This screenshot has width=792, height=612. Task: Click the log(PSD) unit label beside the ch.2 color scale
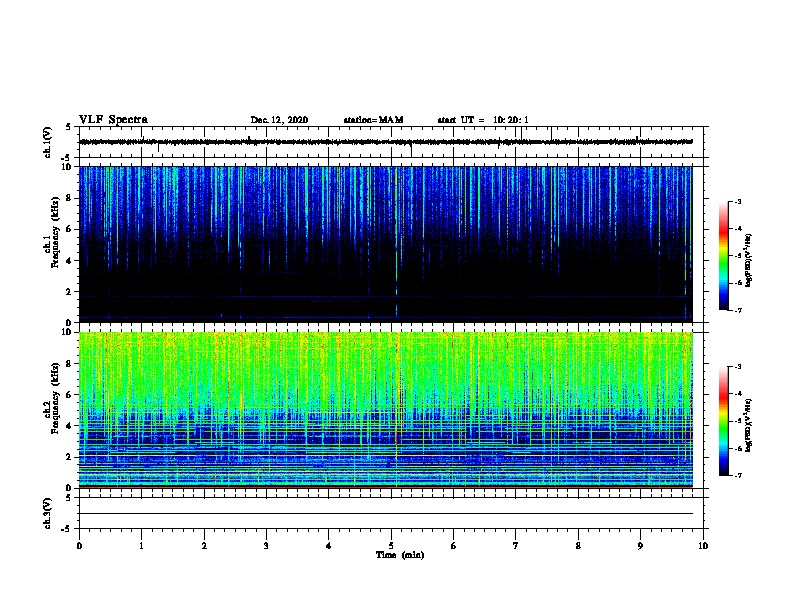[x=749, y=425]
